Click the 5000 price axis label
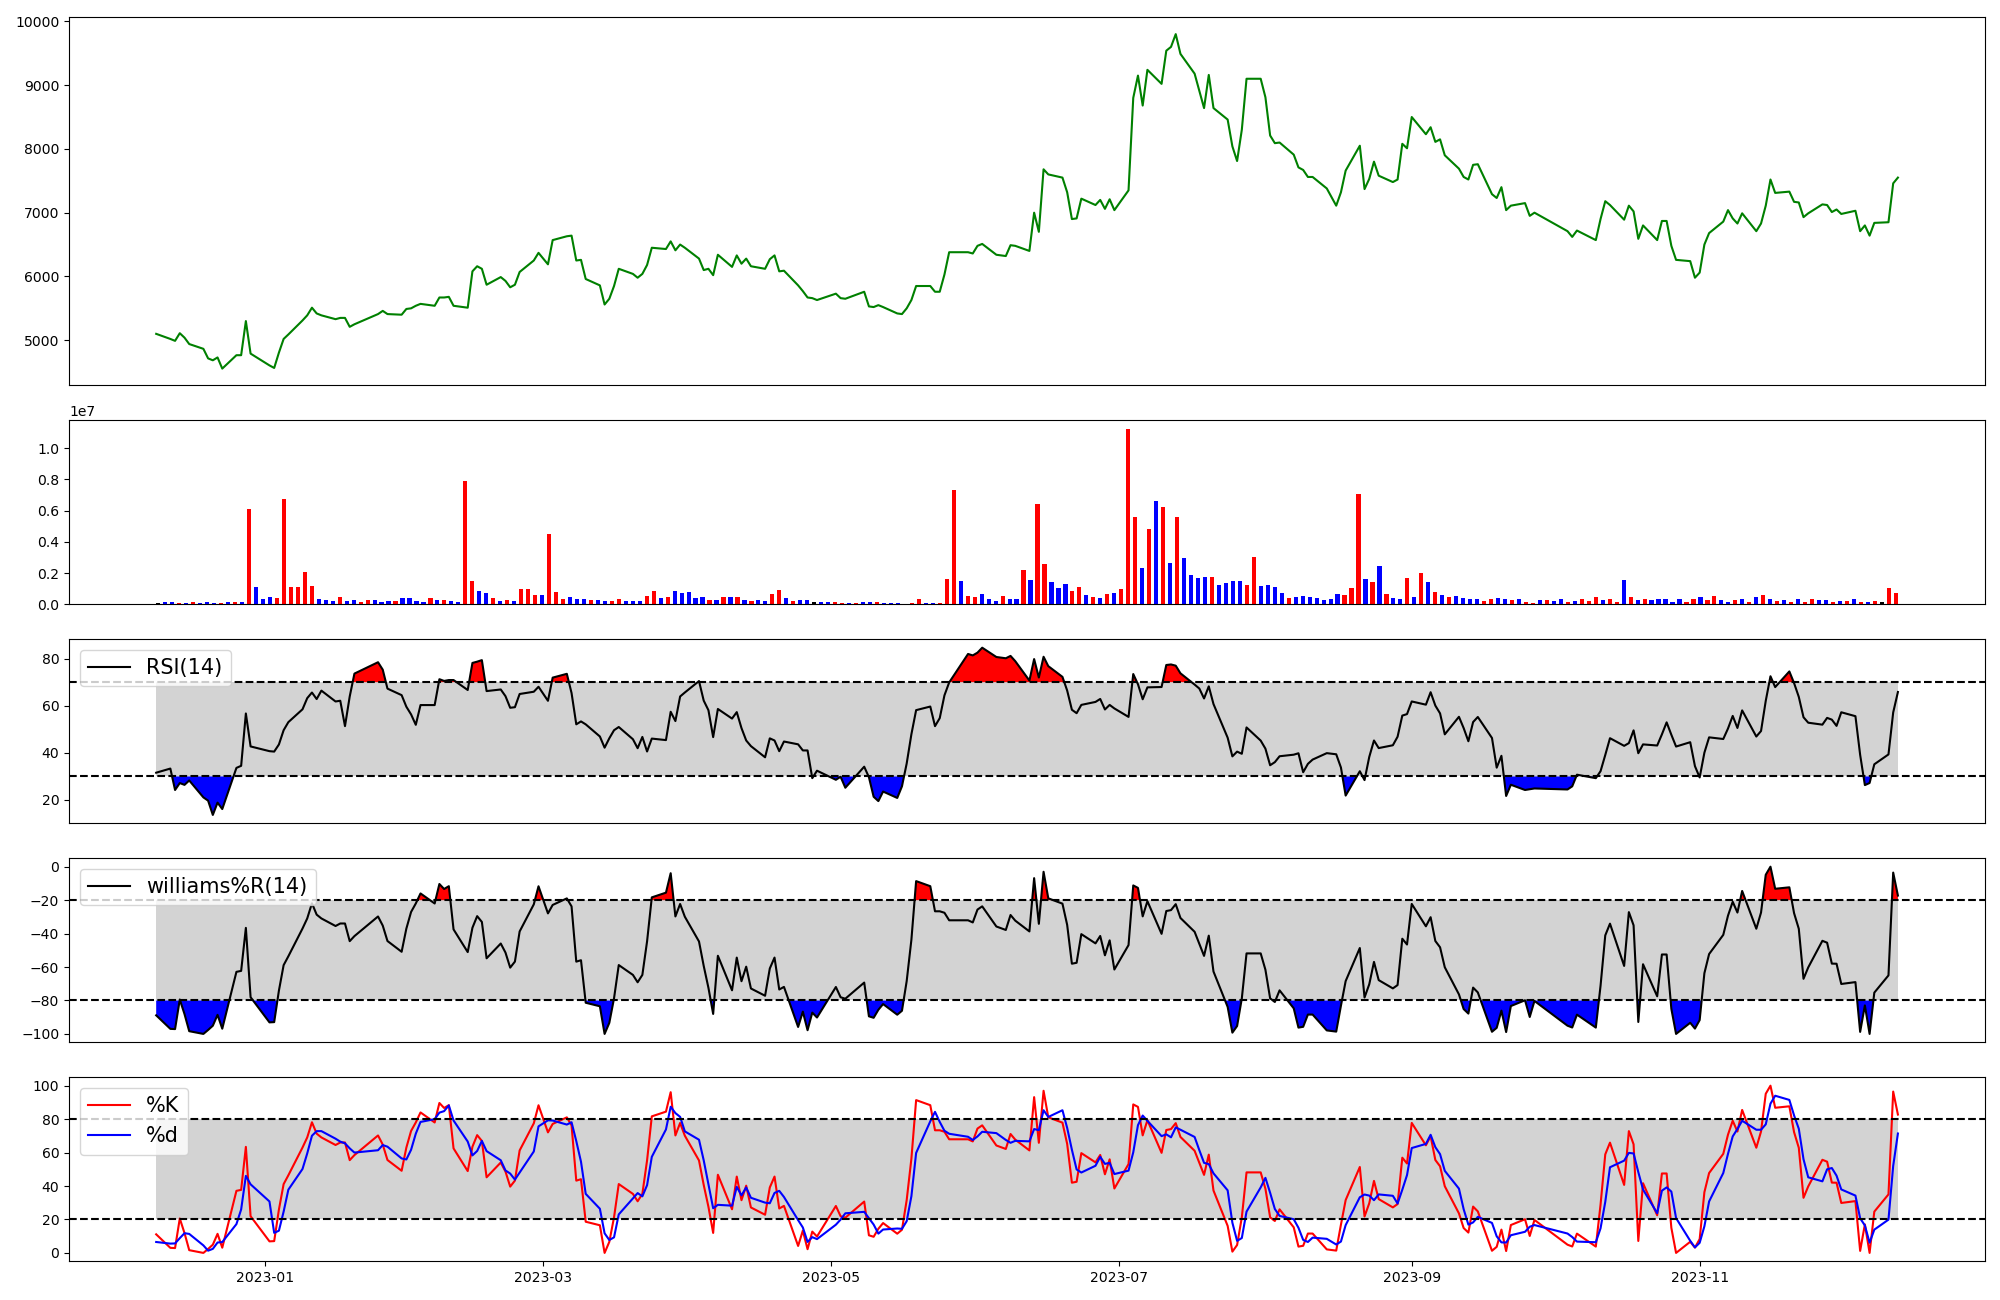This screenshot has width=2000, height=1300. pos(41,341)
